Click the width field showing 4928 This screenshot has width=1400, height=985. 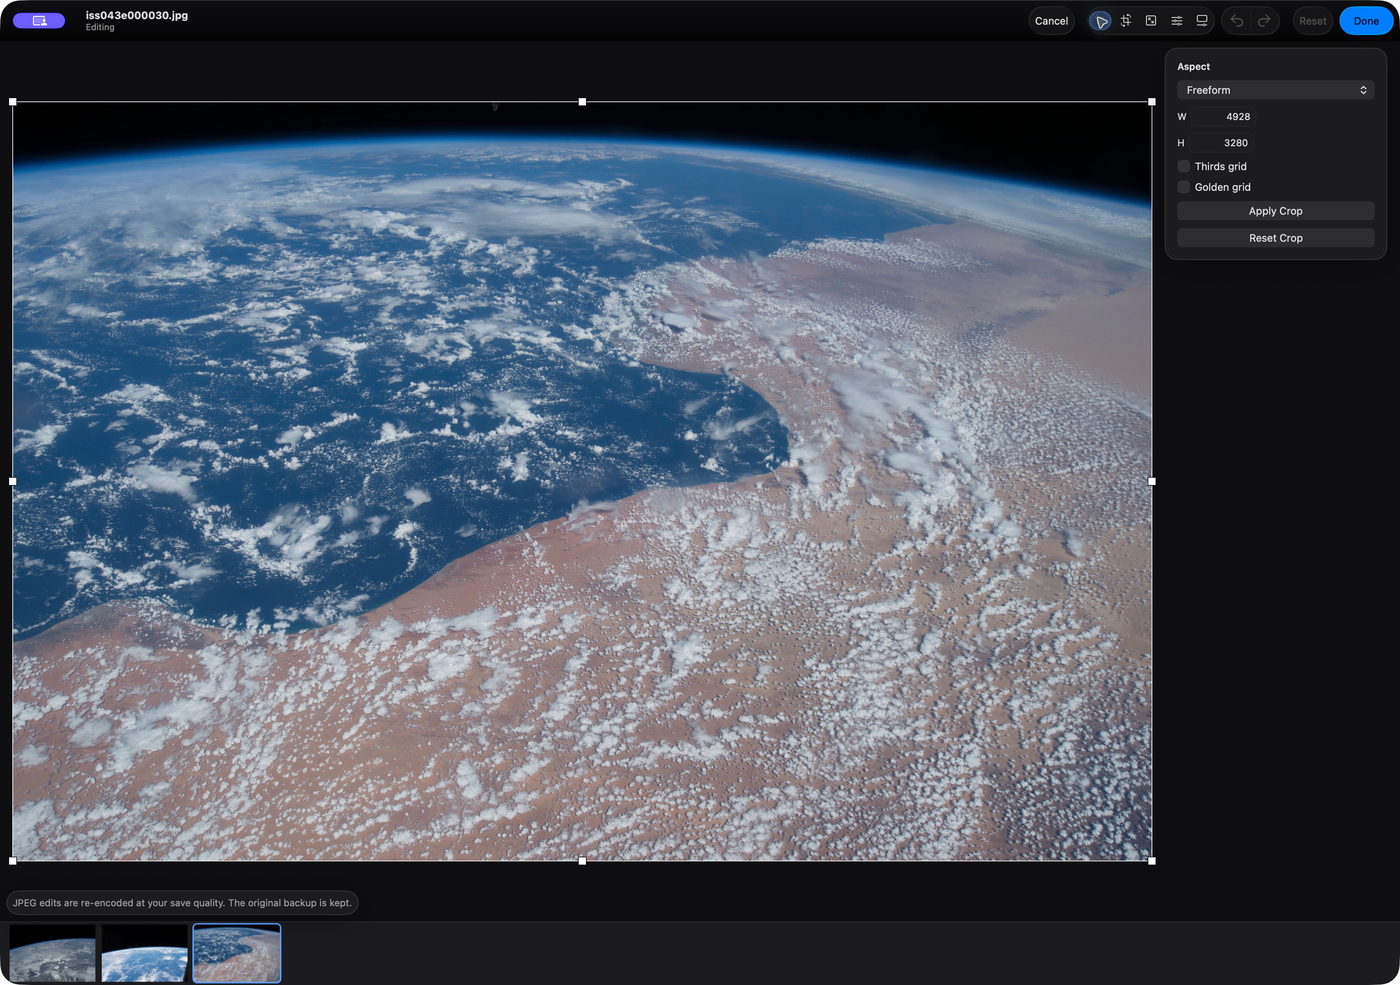pos(1222,117)
